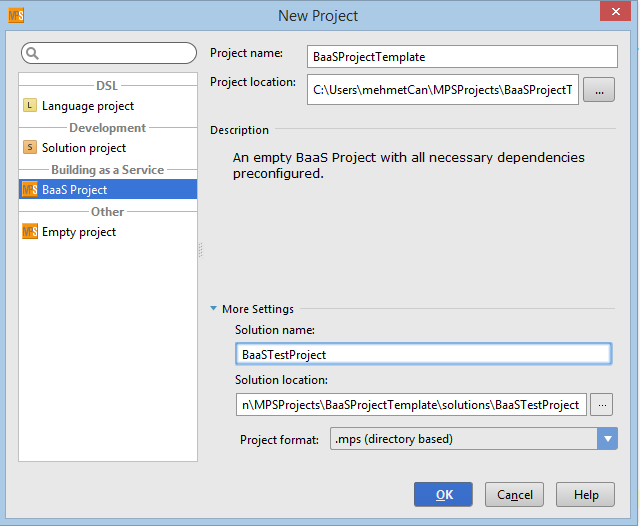
Task: Focus the Project name field
Action: 462,57
